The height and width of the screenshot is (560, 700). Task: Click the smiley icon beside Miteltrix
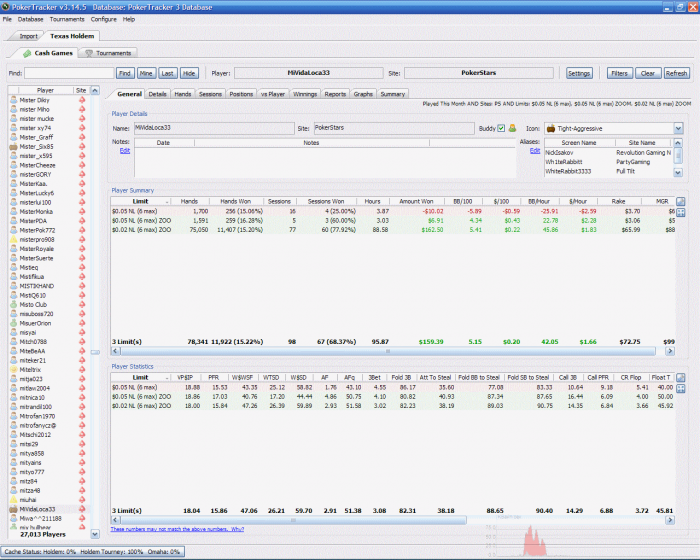coord(14,370)
